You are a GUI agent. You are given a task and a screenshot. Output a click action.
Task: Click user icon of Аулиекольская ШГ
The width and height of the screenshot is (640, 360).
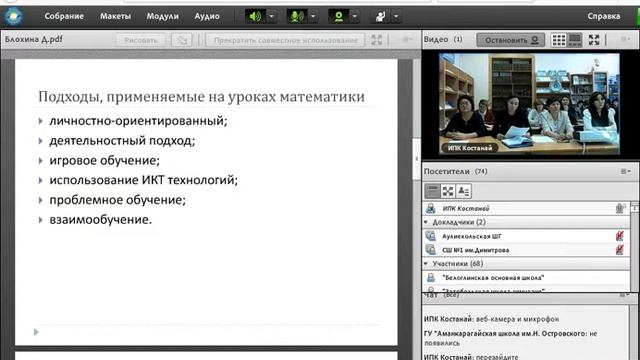431,236
